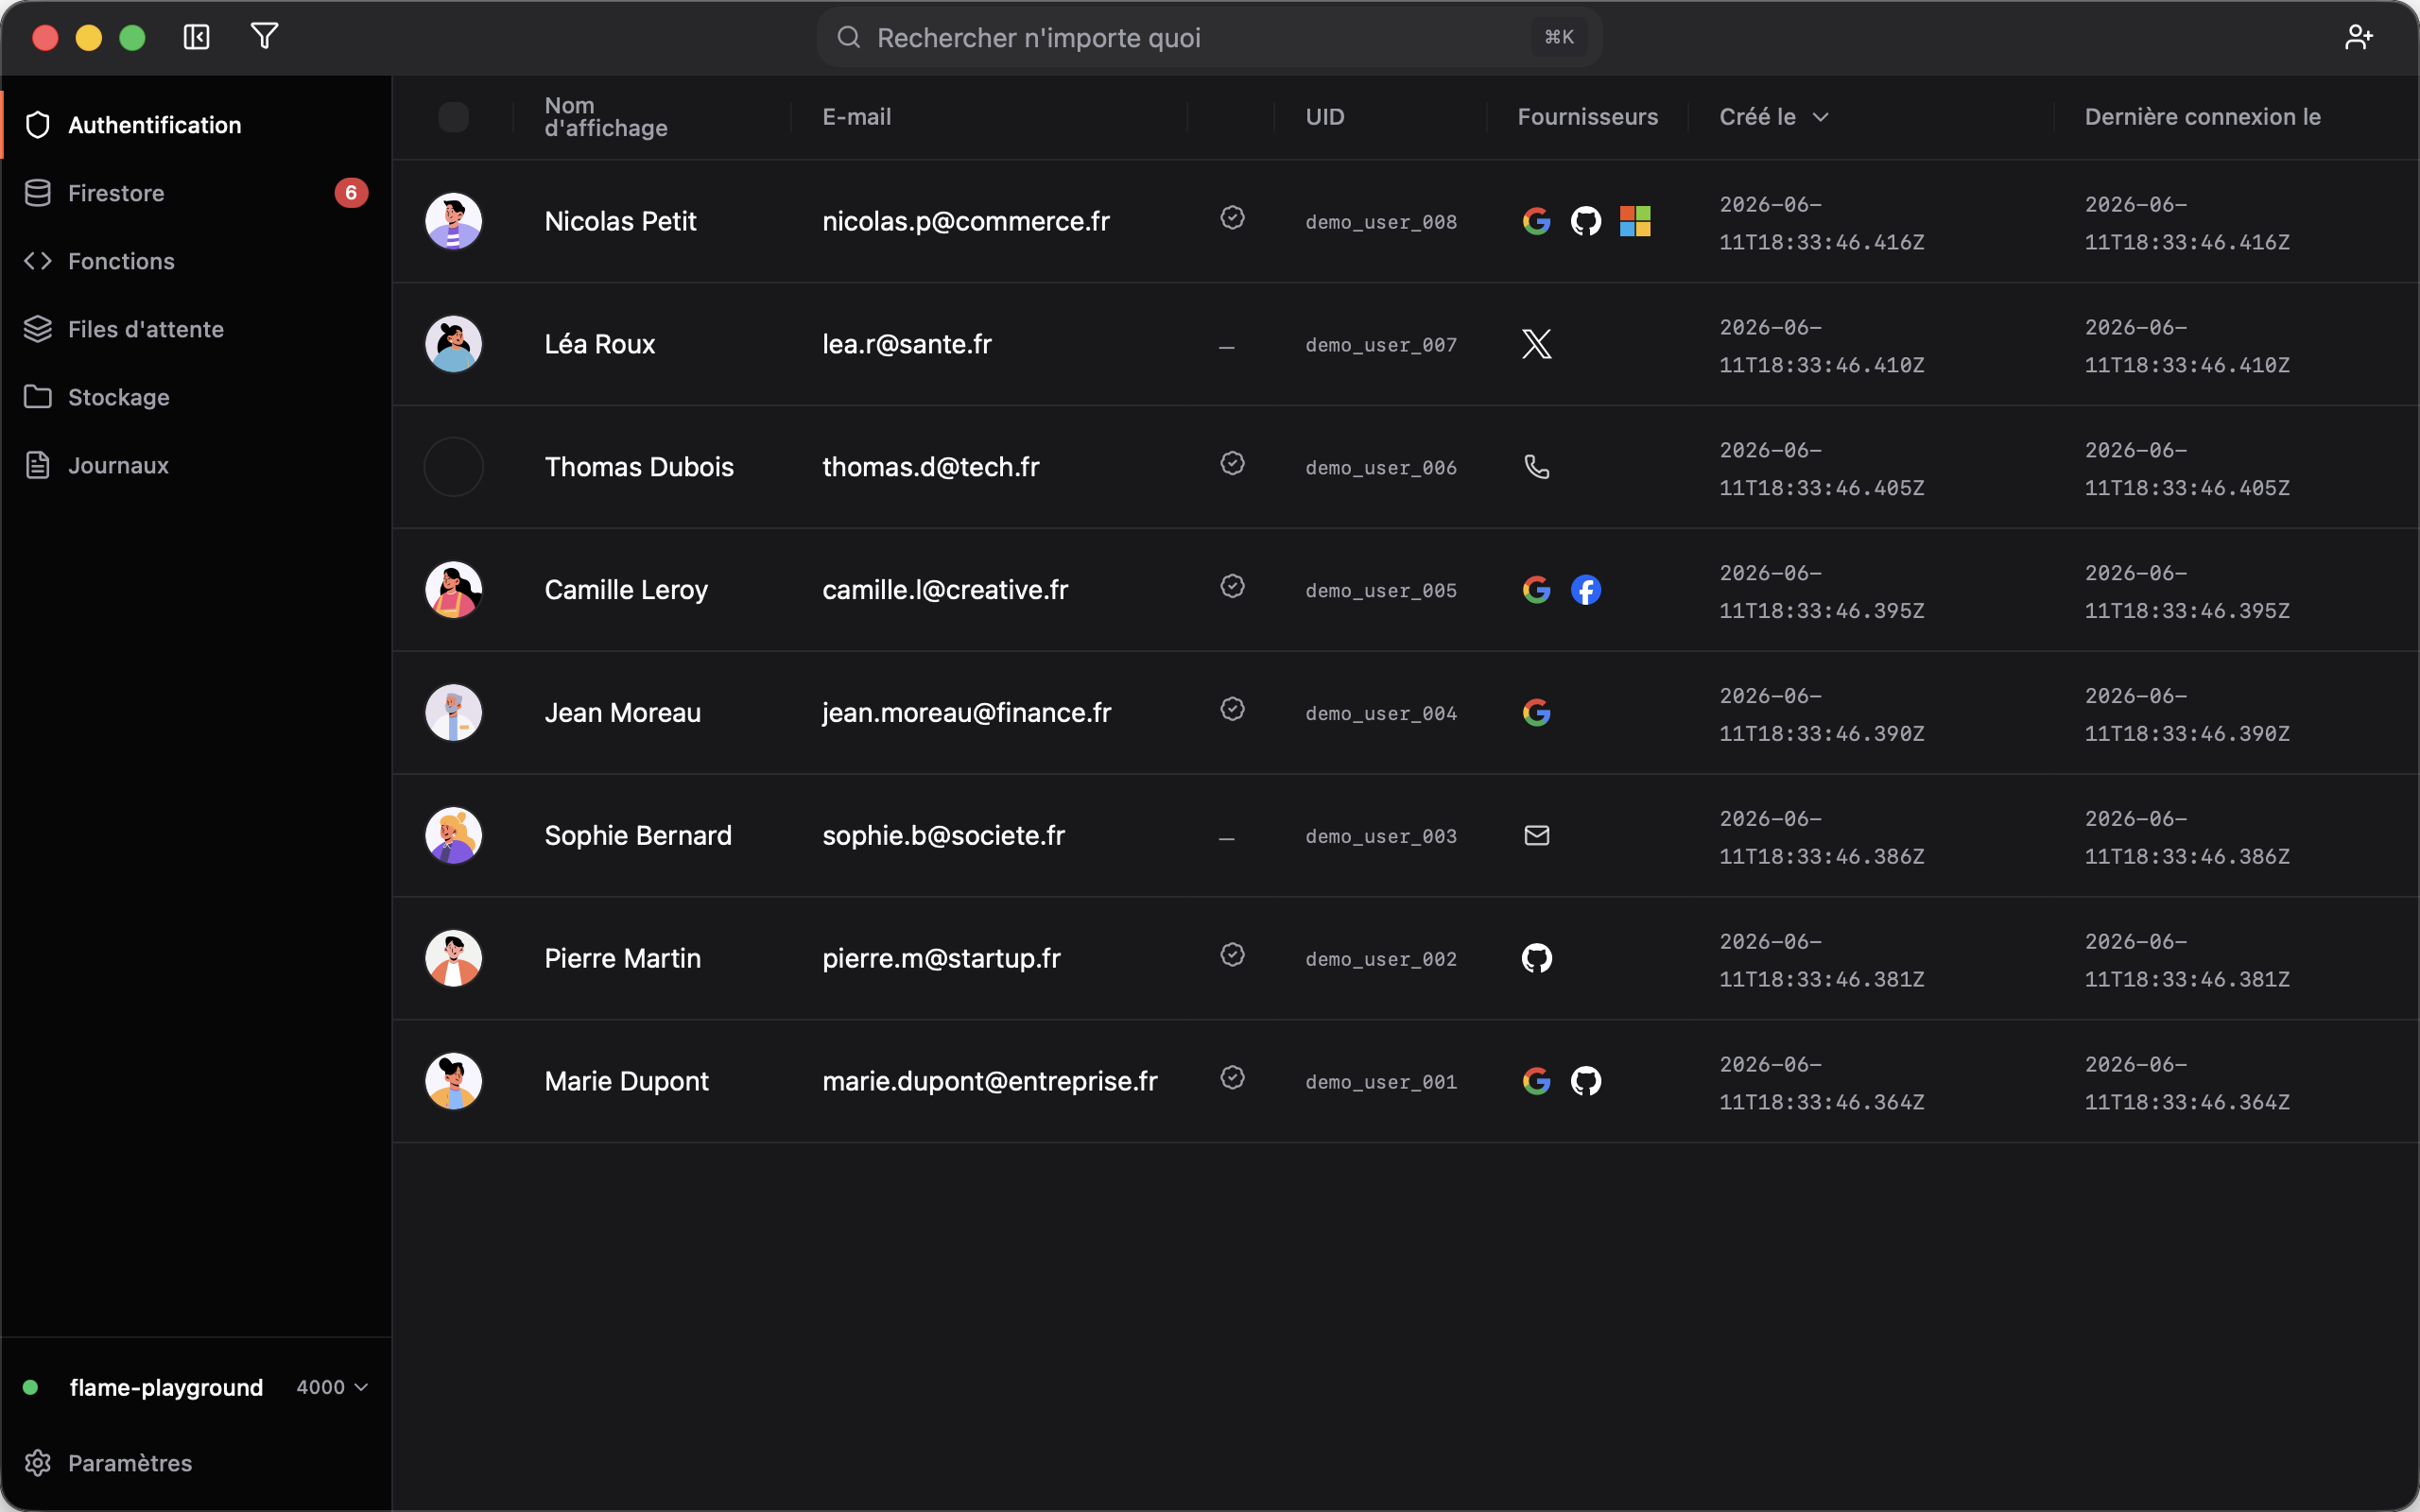Click verified badge for nicolas.p@commerce.fr
The width and height of the screenshot is (2420, 1512).
click(1232, 217)
